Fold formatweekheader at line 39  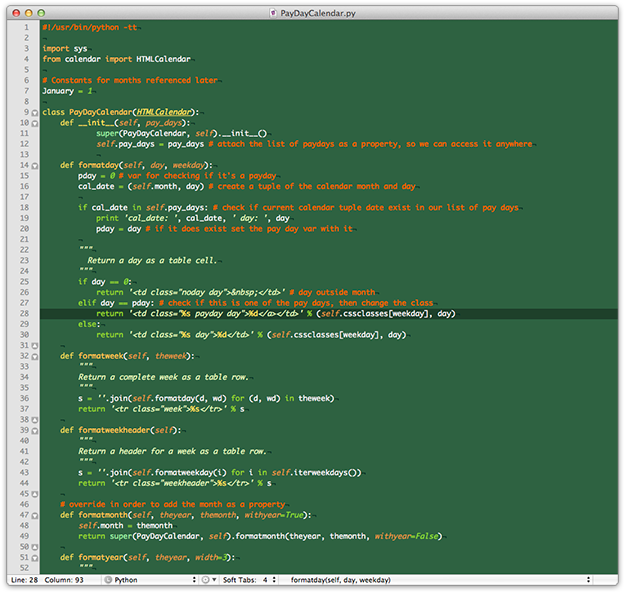point(35,431)
